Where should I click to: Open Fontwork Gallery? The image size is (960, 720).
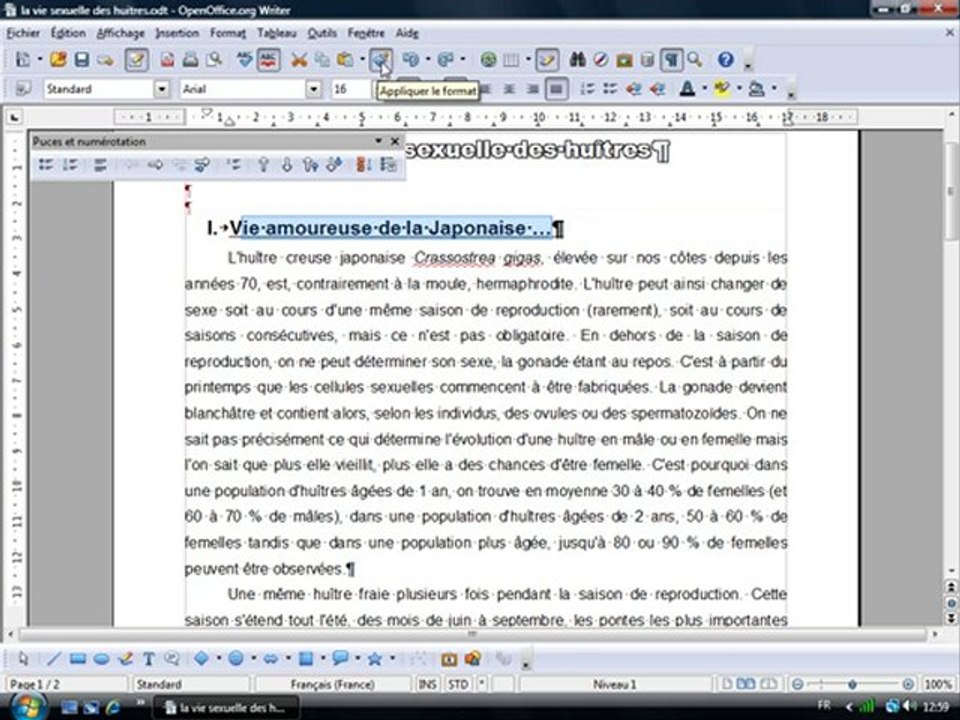[449, 659]
